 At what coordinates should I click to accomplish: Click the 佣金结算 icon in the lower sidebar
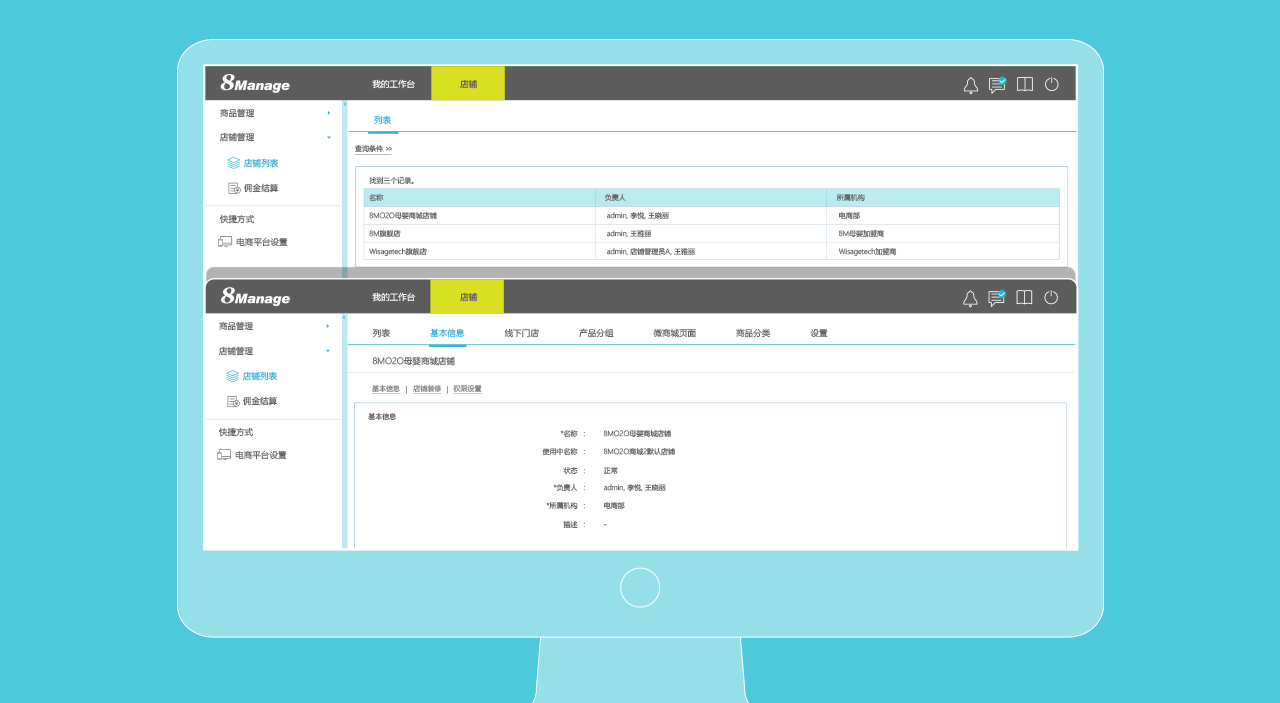(233, 401)
